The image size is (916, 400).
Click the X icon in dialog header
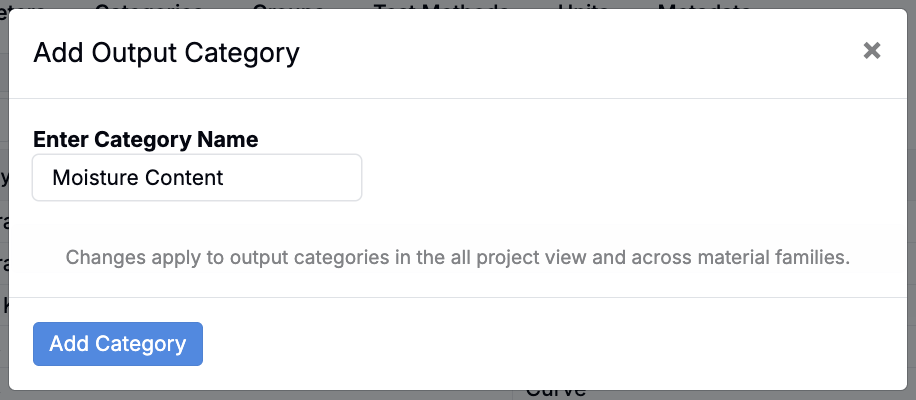(872, 51)
